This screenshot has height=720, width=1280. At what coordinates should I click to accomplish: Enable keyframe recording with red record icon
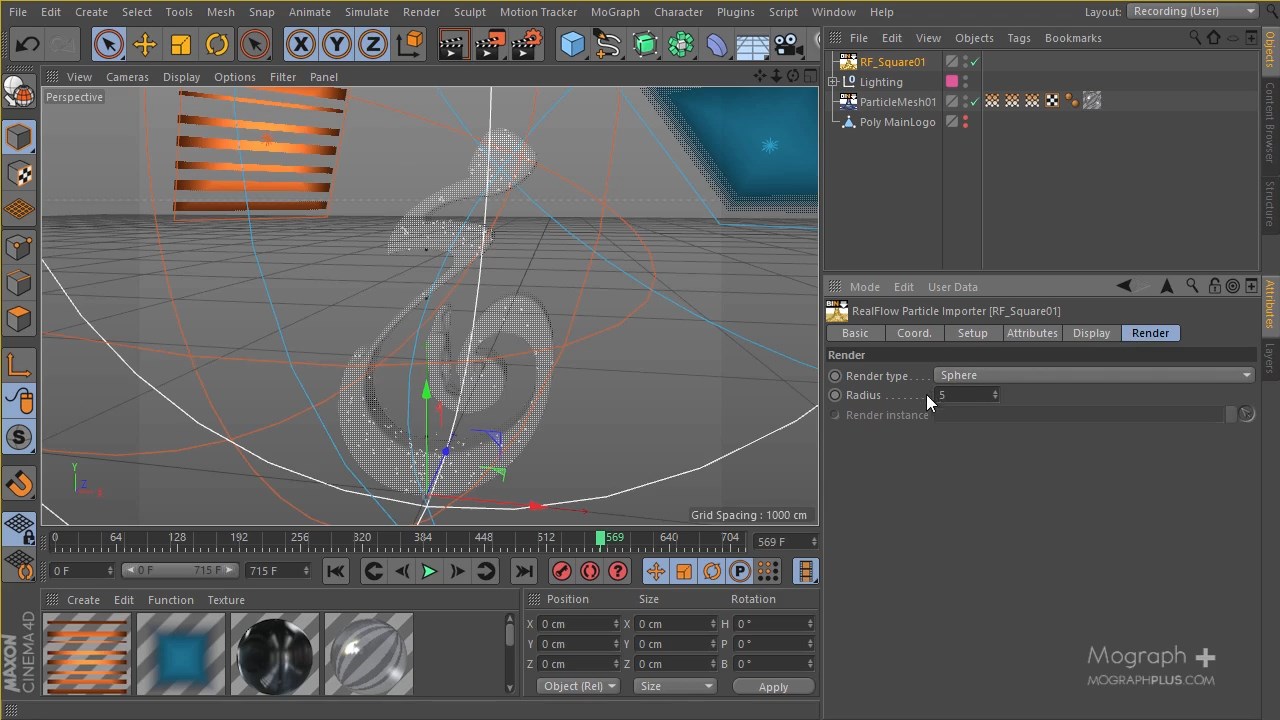(x=562, y=571)
